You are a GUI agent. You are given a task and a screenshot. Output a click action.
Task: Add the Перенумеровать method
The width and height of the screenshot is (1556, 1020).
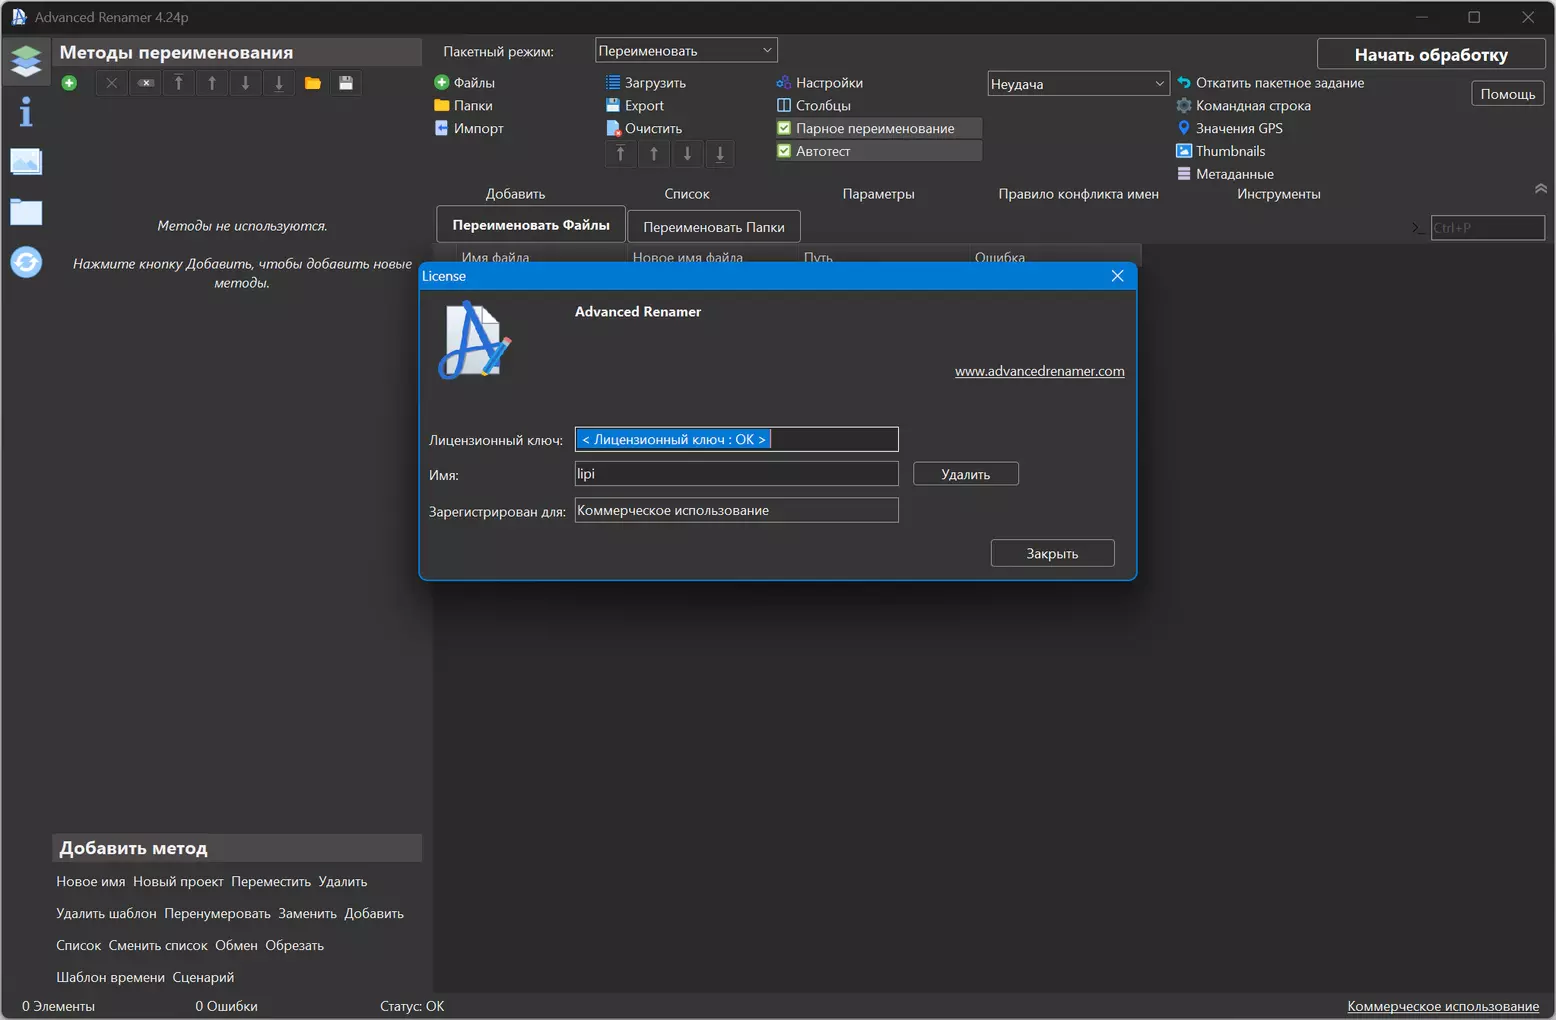coord(217,914)
